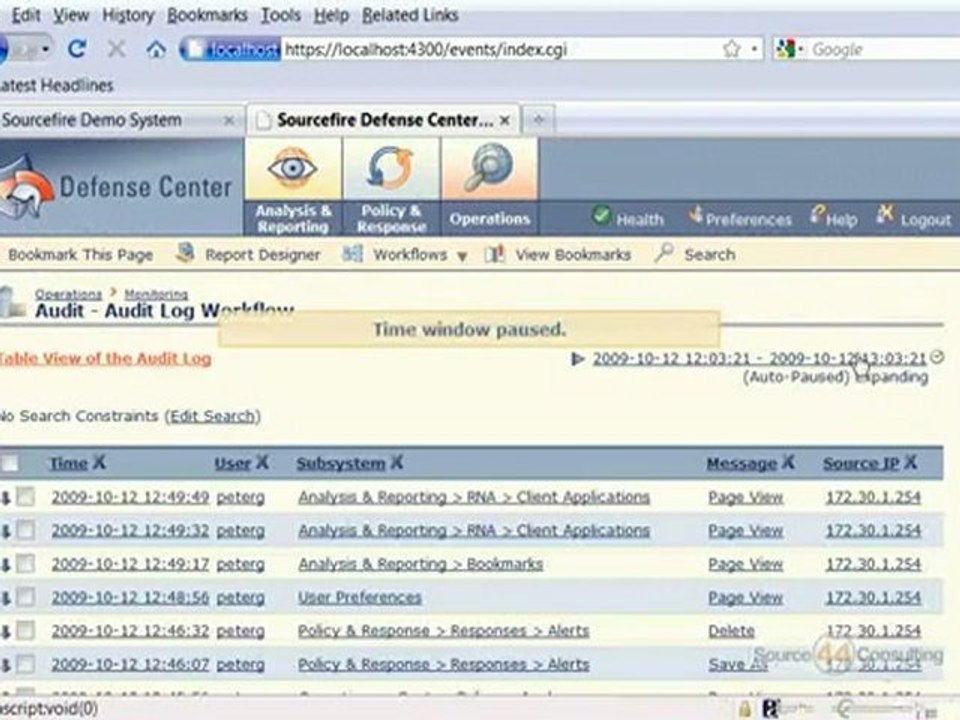Check the 12:49:17 row checkbox
Image resolution: width=960 pixels, height=720 pixels.
pos(26,563)
